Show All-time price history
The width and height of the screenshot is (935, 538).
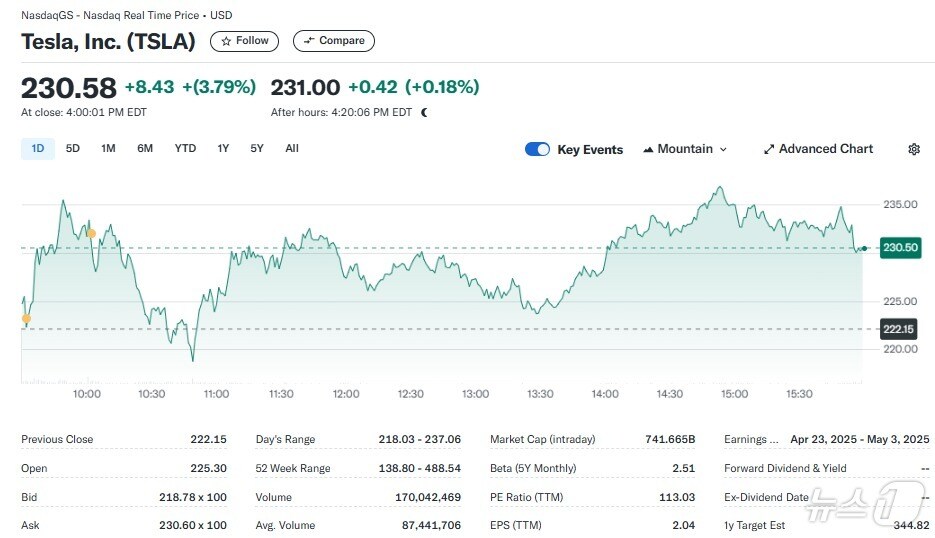click(x=292, y=149)
